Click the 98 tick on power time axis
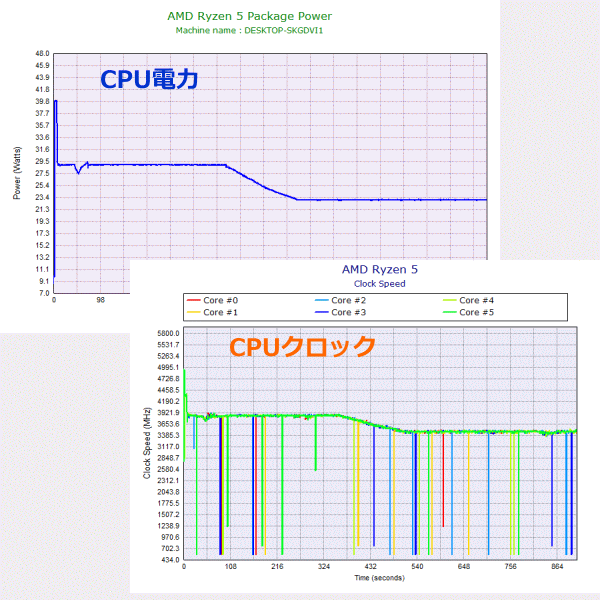 pyautogui.click(x=100, y=300)
